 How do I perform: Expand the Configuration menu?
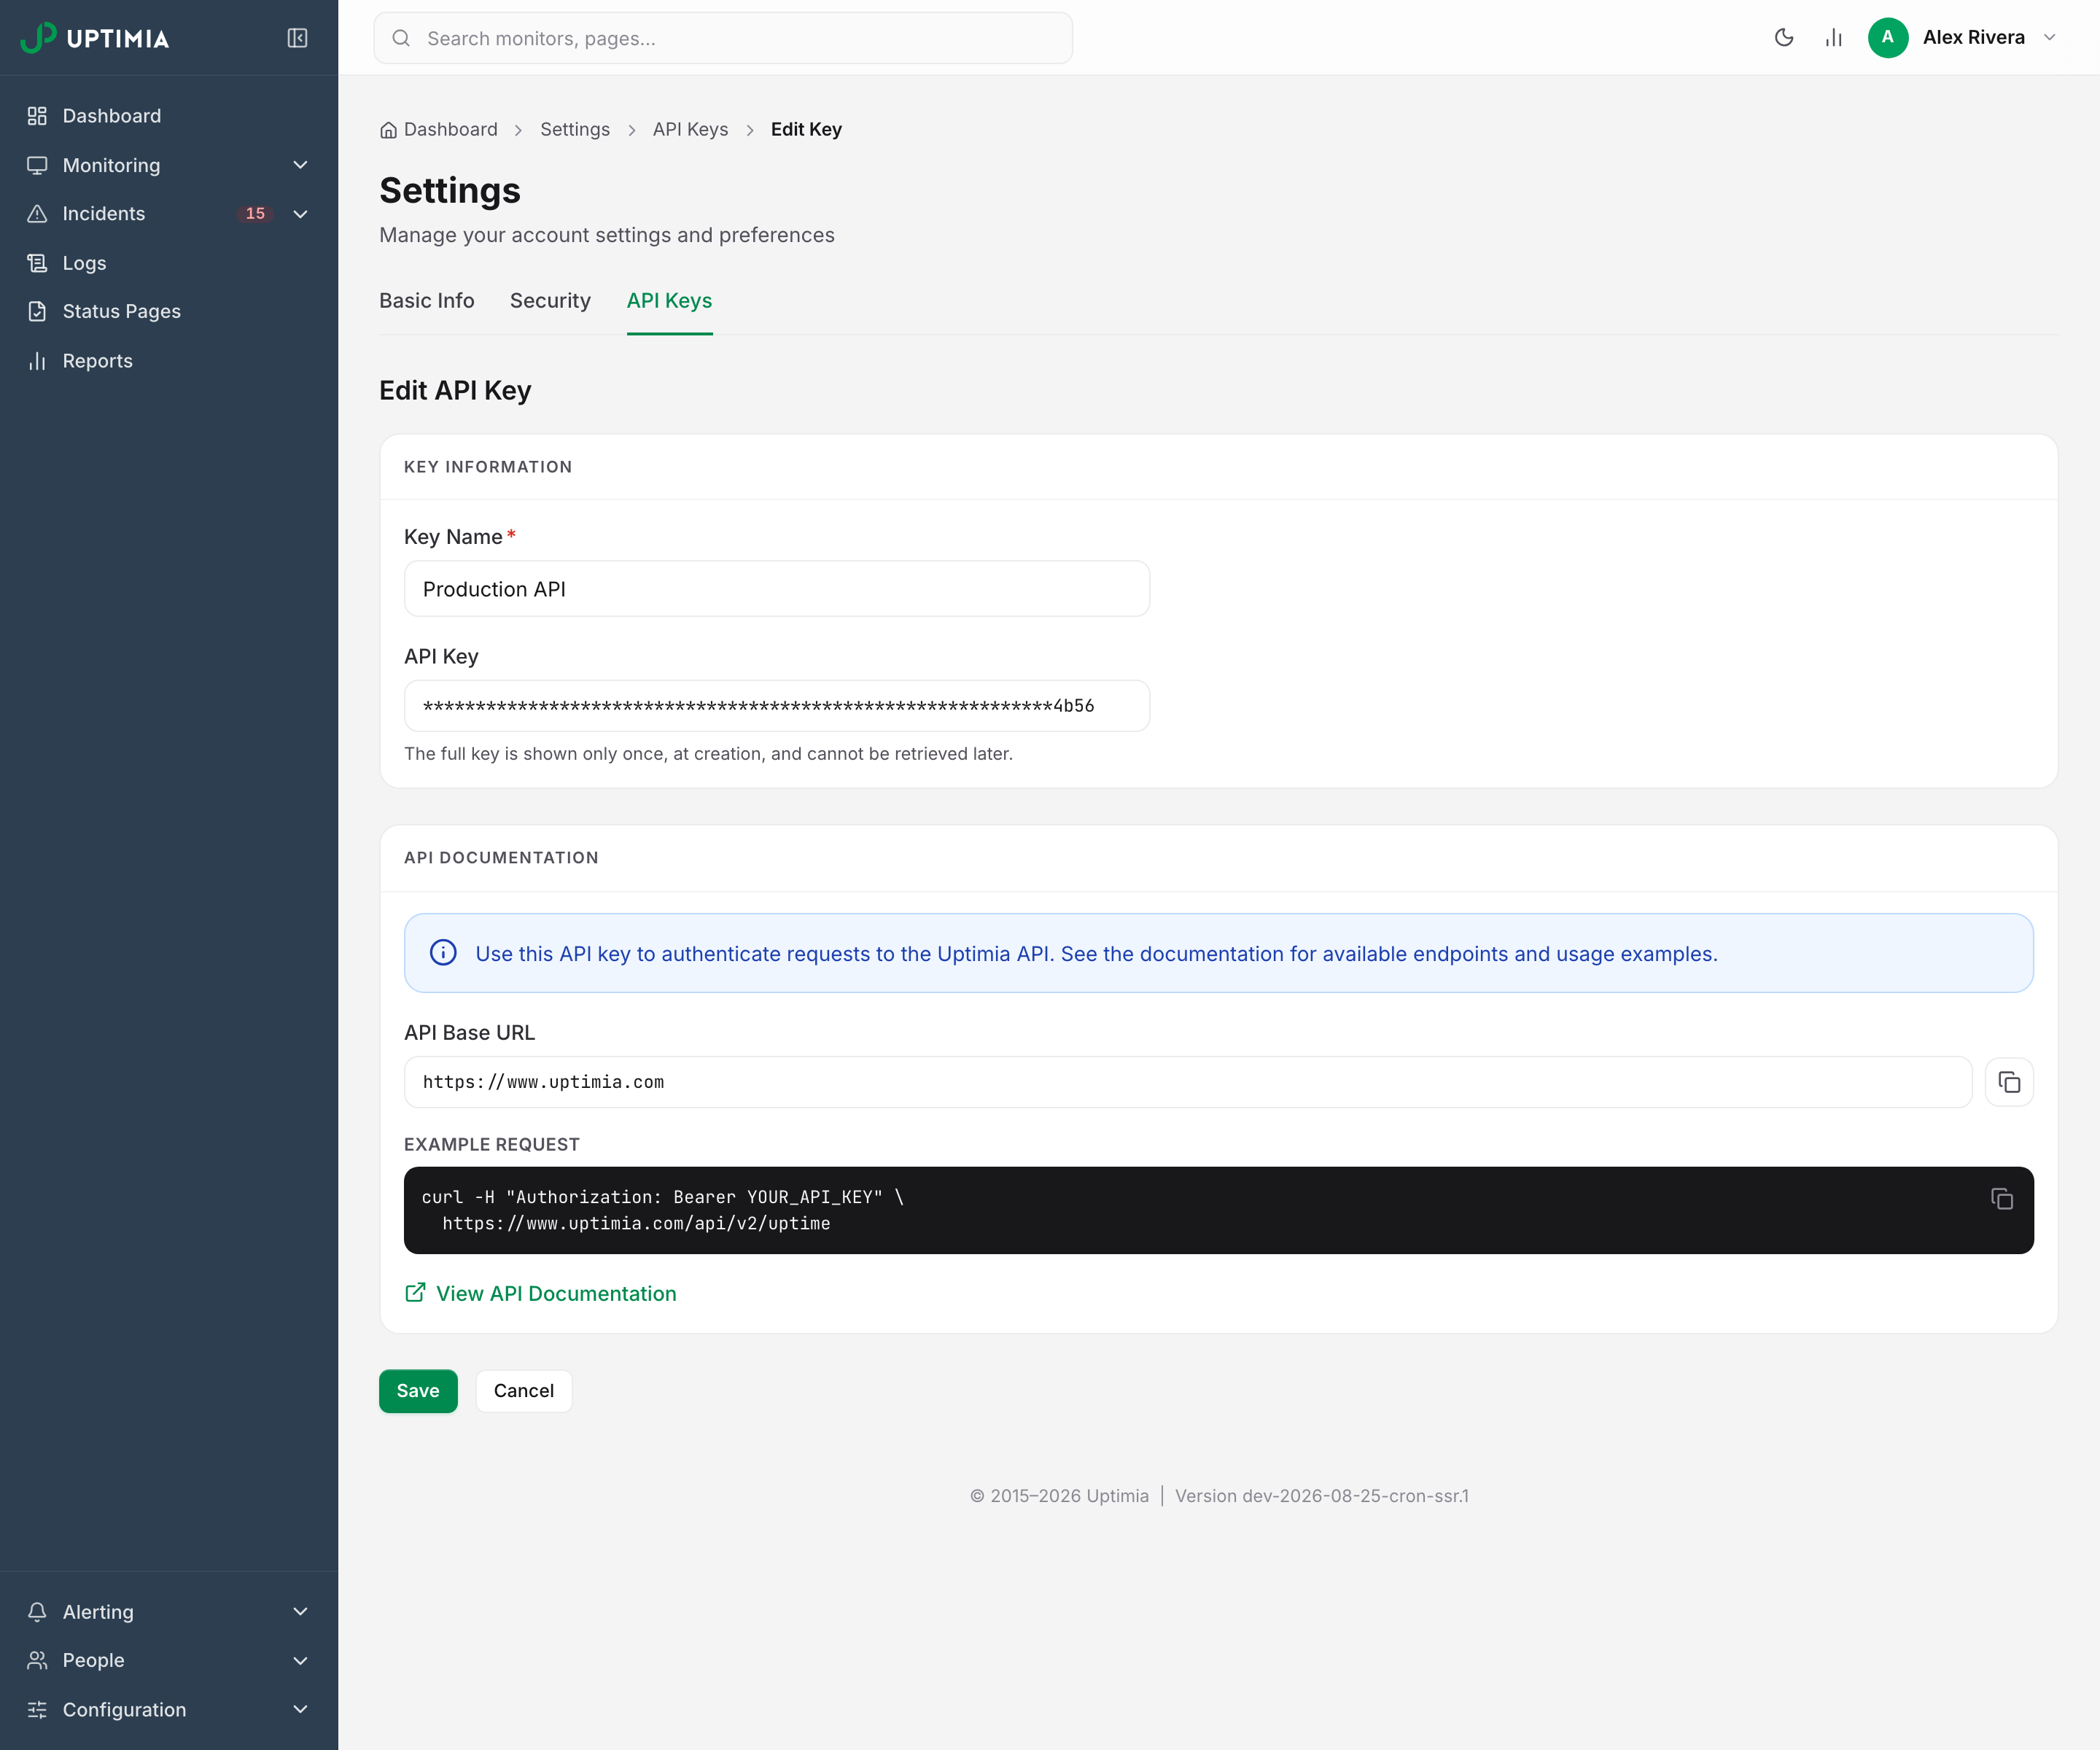tap(169, 1709)
